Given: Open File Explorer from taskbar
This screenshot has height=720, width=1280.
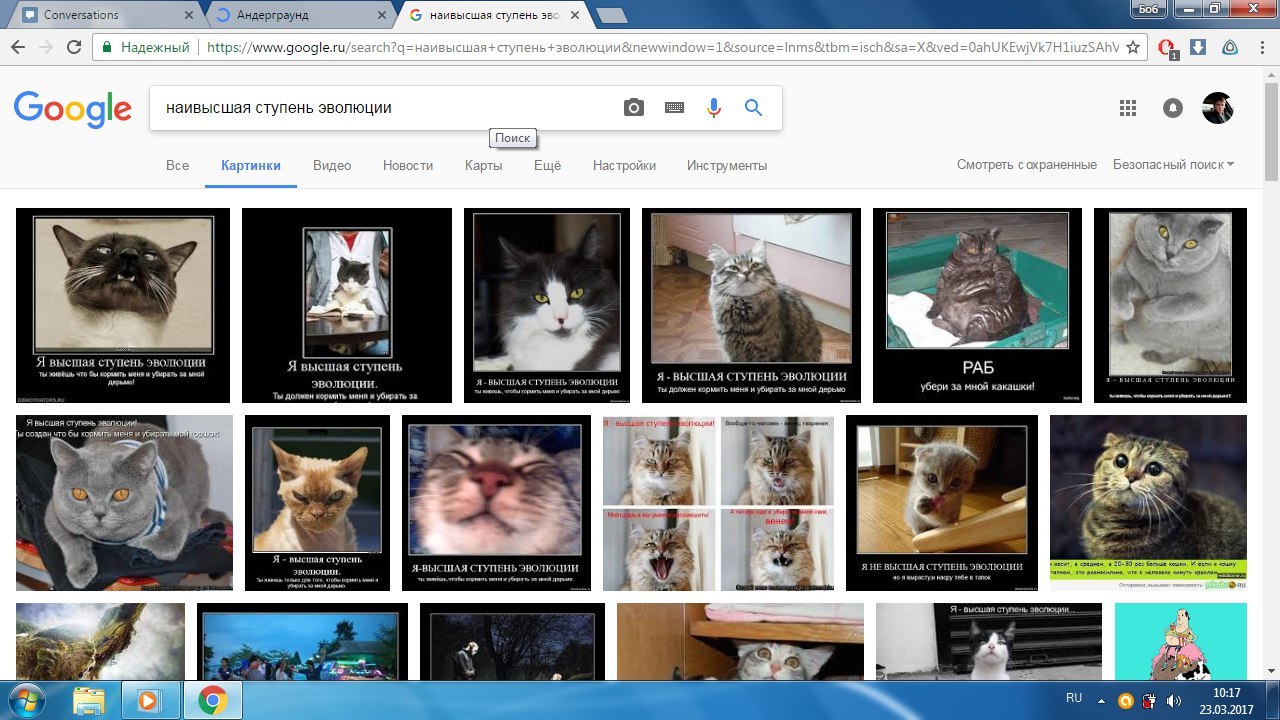Looking at the screenshot, I should pyautogui.click(x=89, y=699).
